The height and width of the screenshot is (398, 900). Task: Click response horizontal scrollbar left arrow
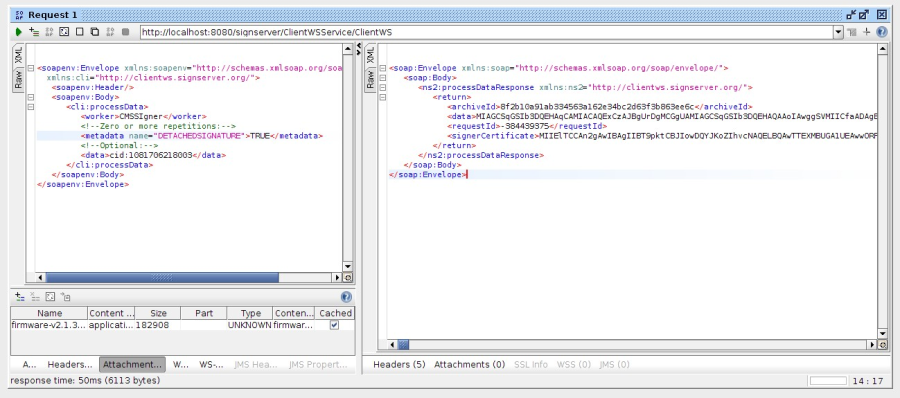pos(393,345)
